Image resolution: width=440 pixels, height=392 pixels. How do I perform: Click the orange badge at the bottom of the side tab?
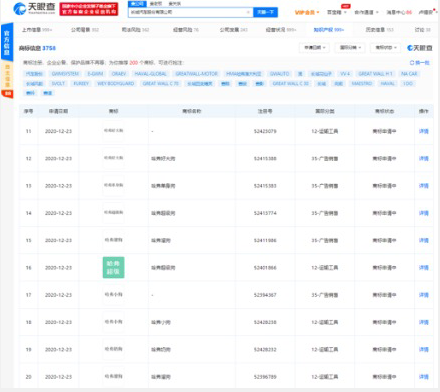7,94
